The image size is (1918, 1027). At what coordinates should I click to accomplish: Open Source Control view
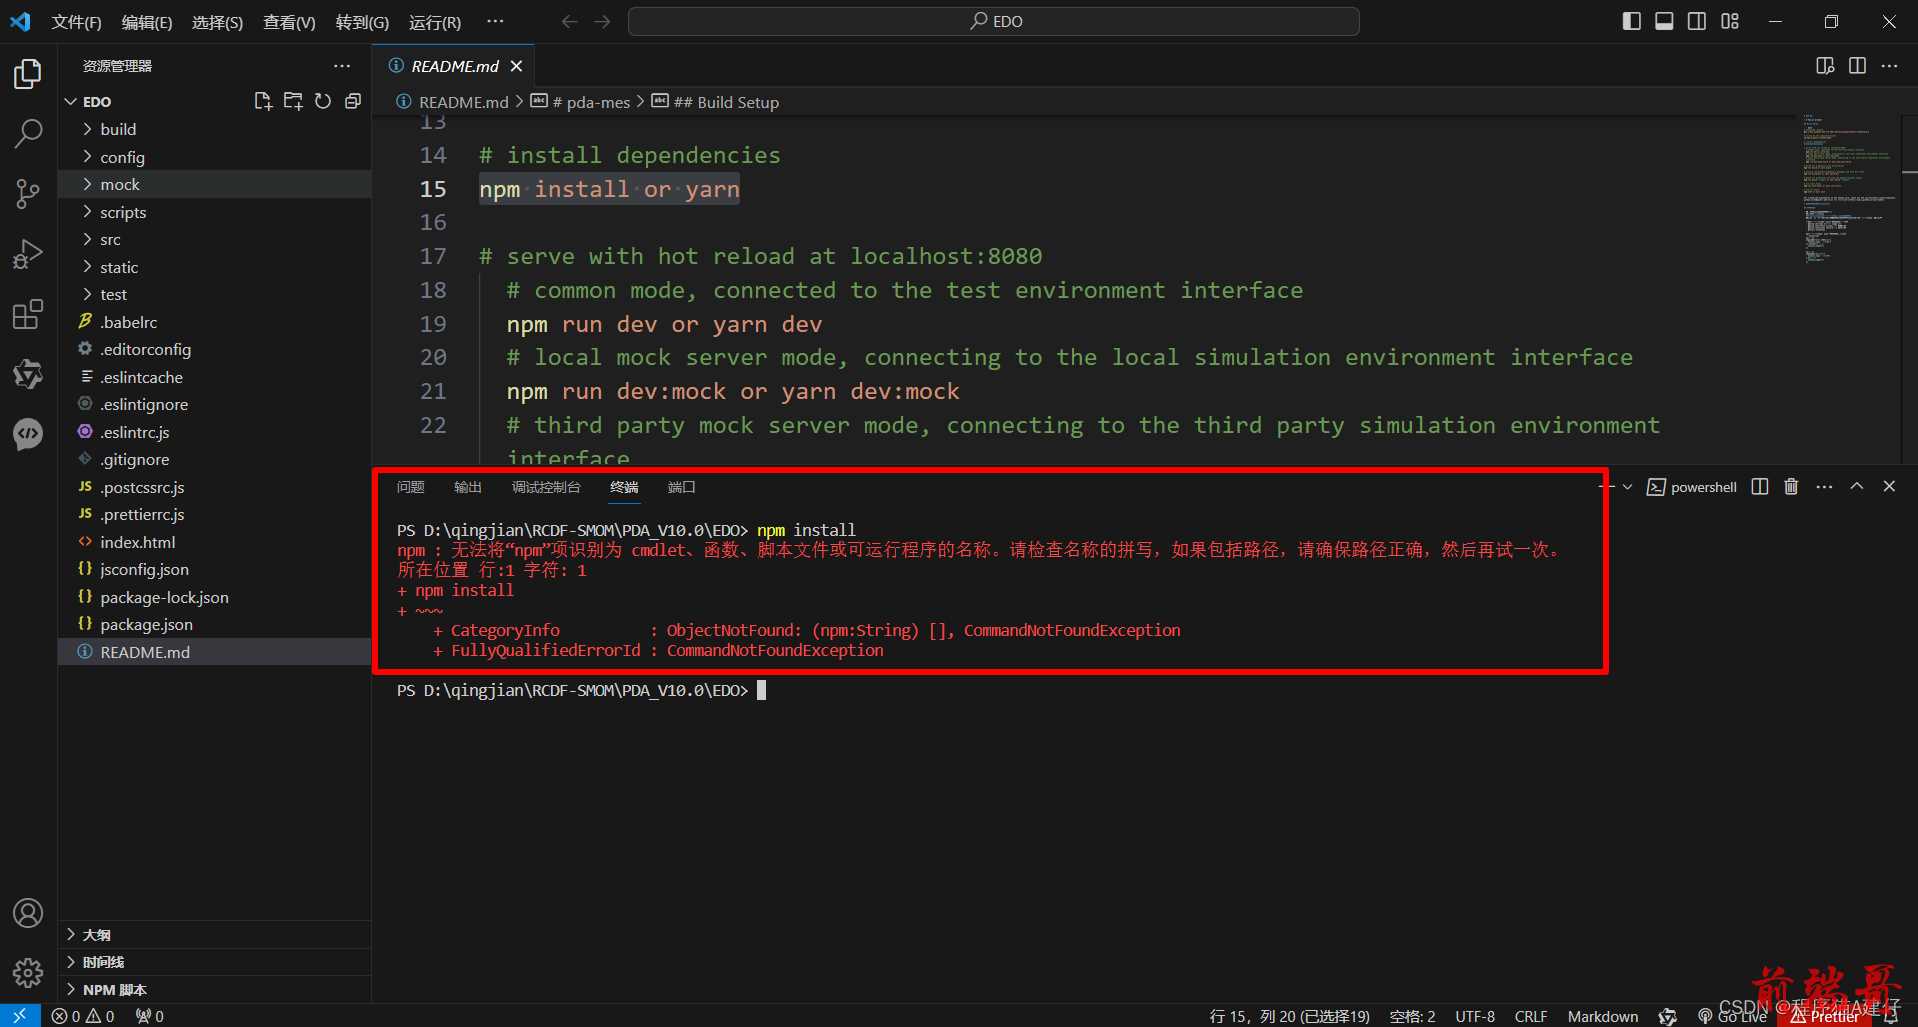click(x=28, y=194)
